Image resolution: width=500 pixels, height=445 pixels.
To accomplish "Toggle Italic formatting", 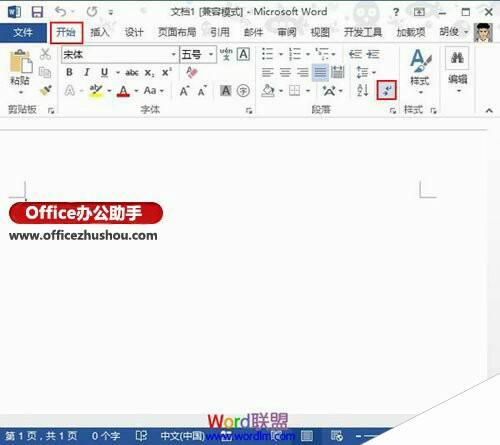I will tap(87, 72).
